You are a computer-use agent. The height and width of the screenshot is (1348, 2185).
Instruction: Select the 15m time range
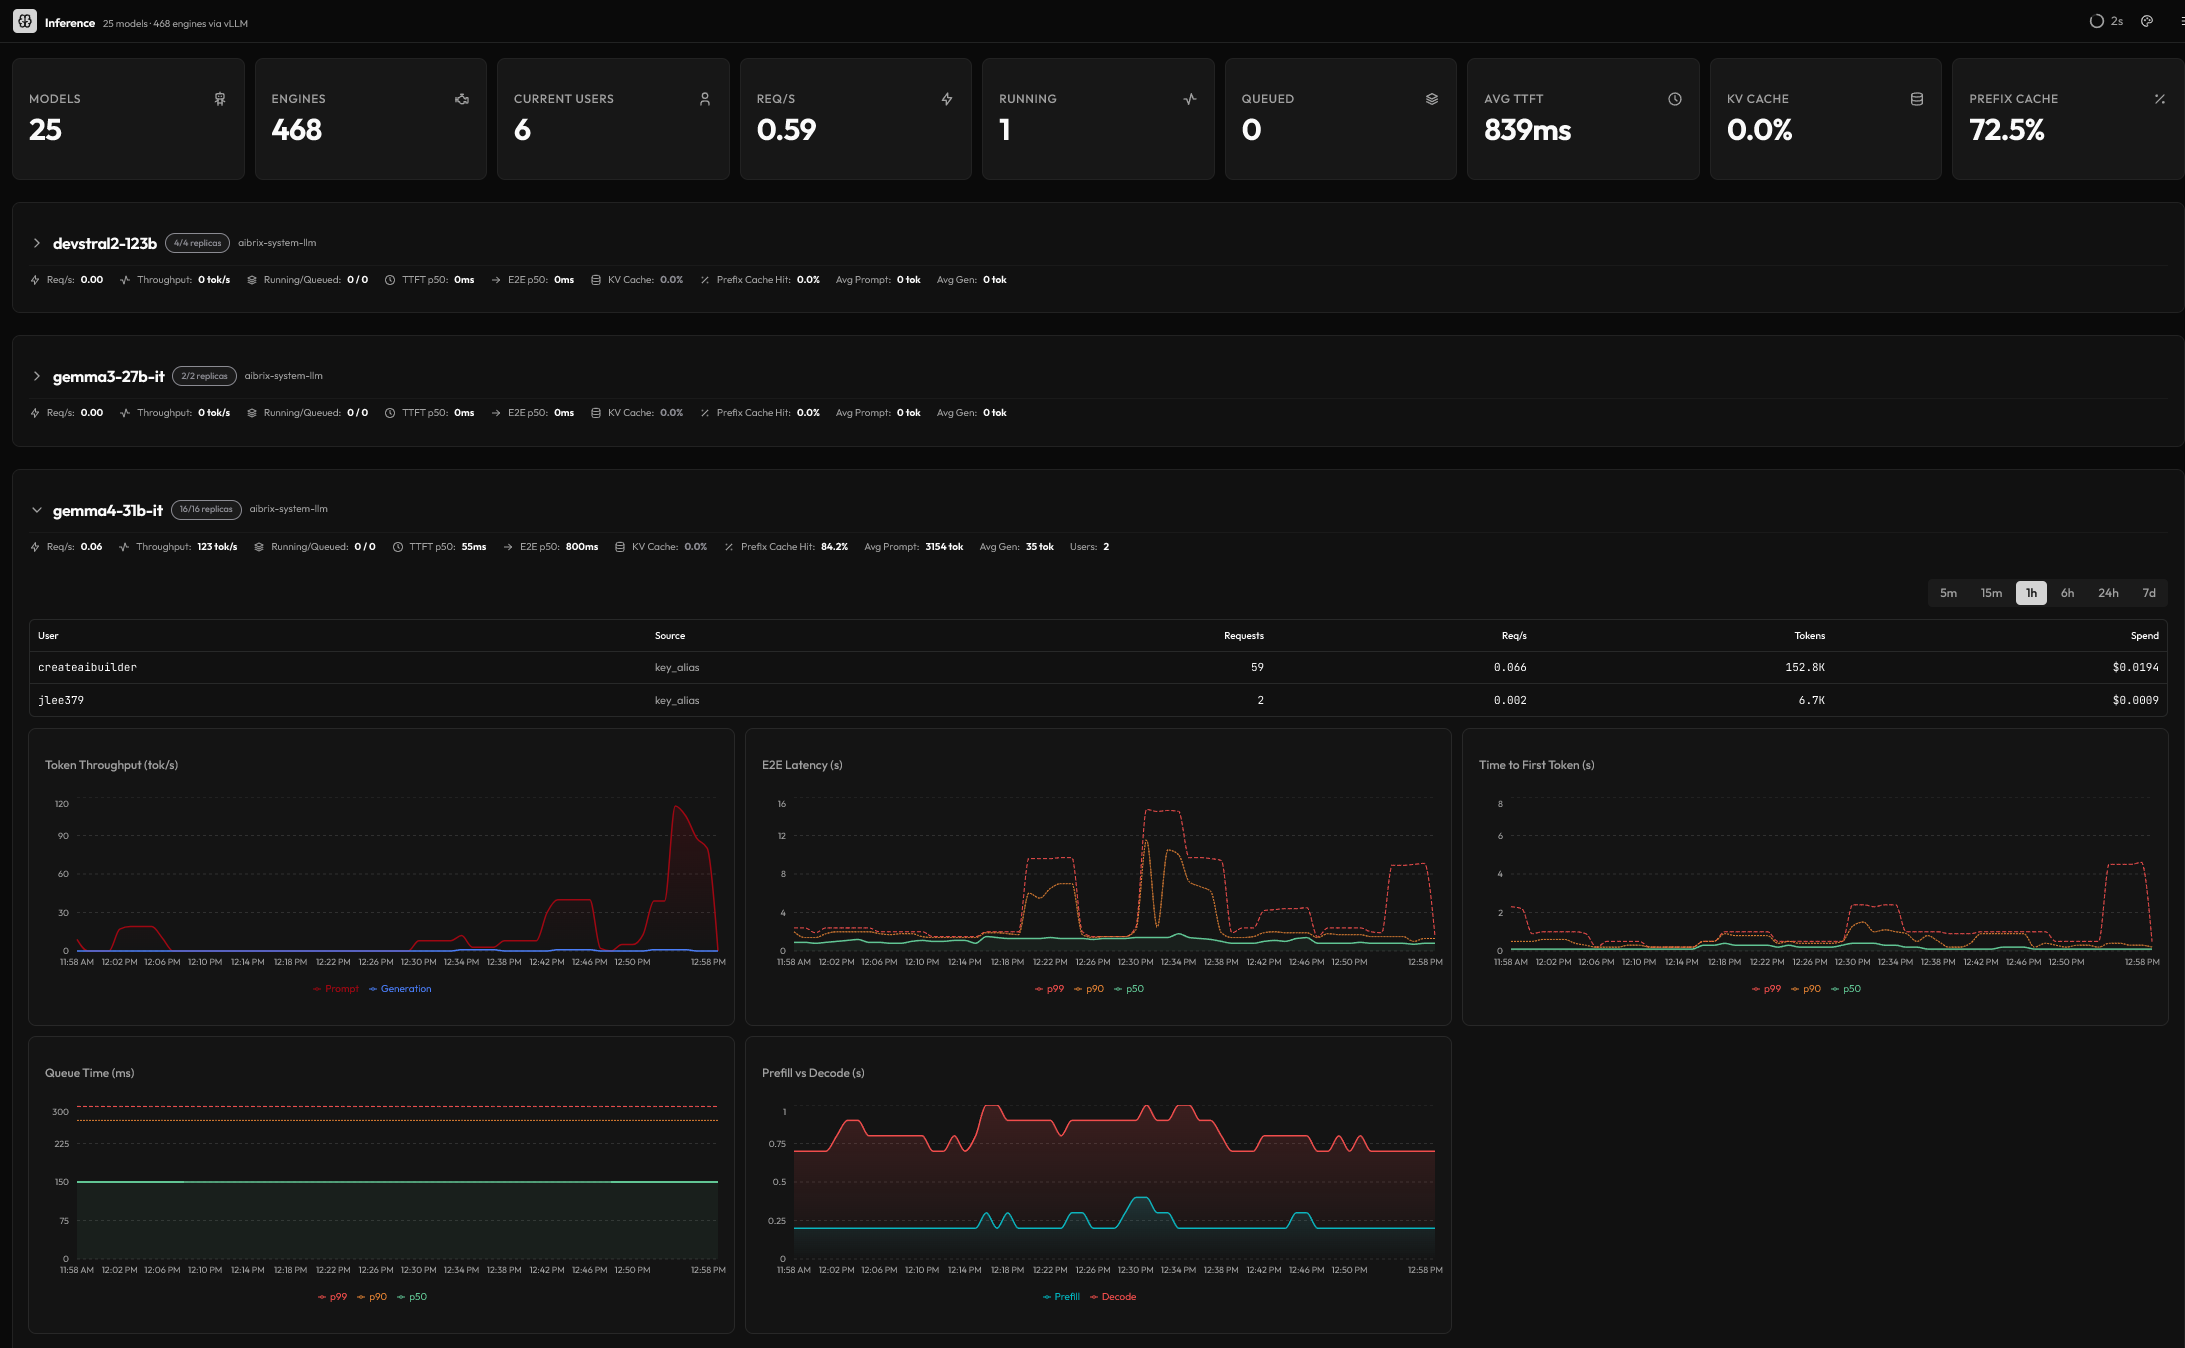pos(1991,593)
